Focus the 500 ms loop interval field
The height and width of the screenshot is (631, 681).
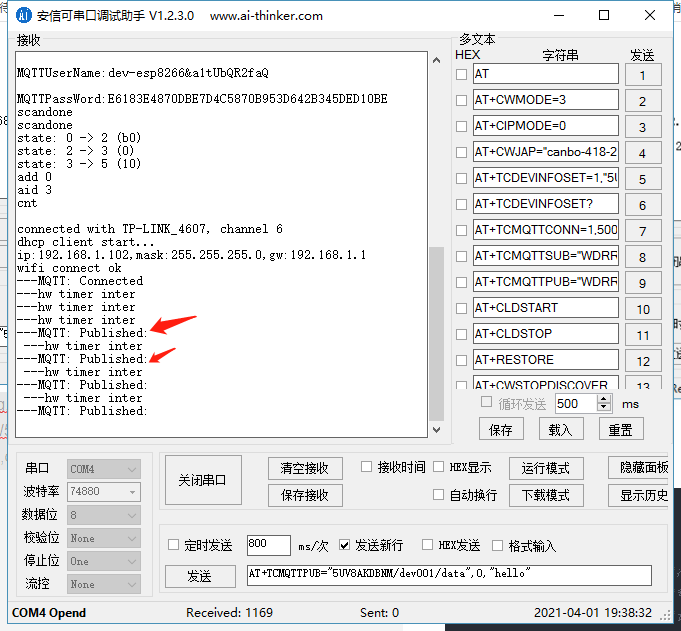pos(576,403)
